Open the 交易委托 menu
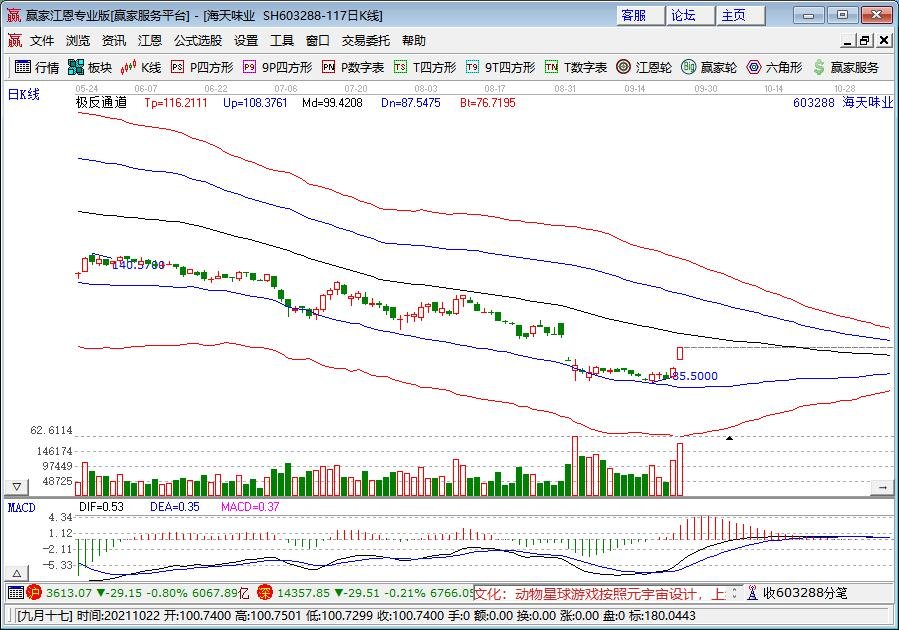This screenshot has width=899, height=630. tap(366, 41)
